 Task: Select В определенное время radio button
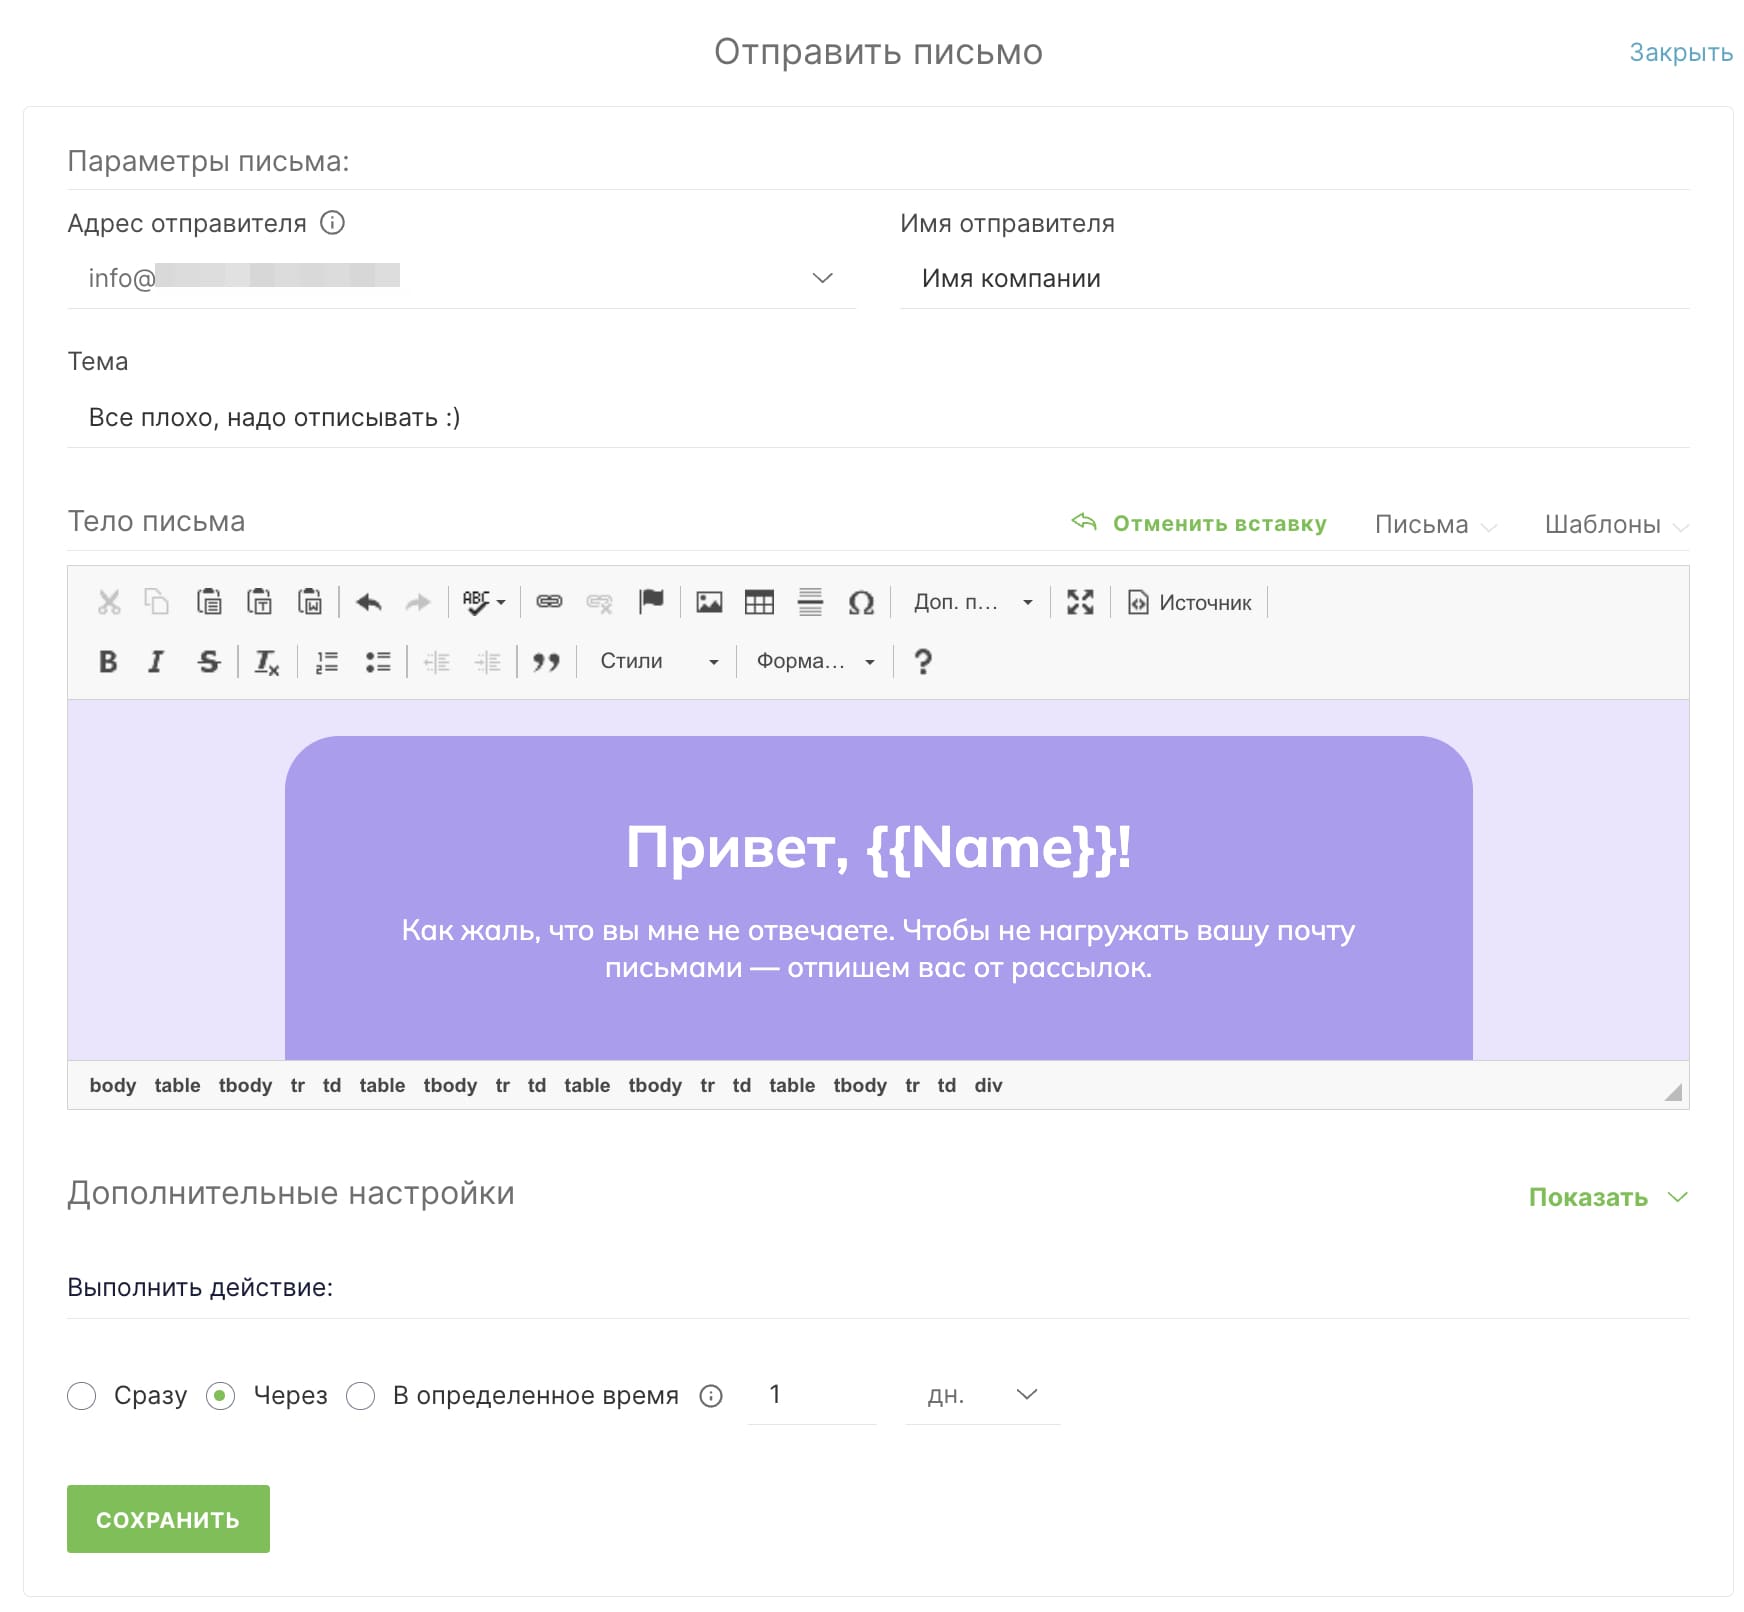click(x=360, y=1396)
